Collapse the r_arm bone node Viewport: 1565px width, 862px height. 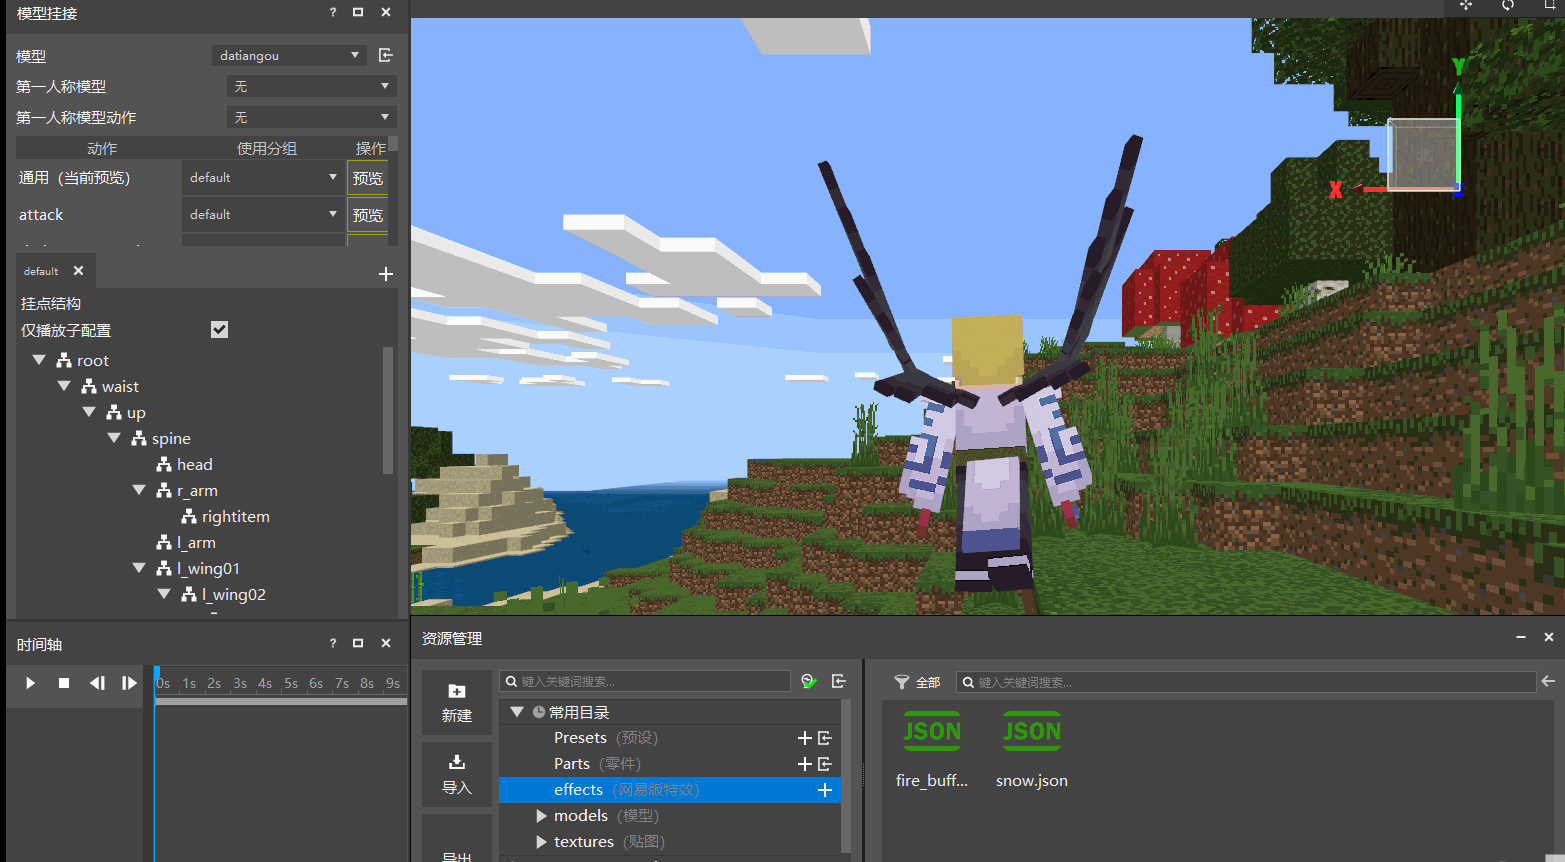pos(139,490)
